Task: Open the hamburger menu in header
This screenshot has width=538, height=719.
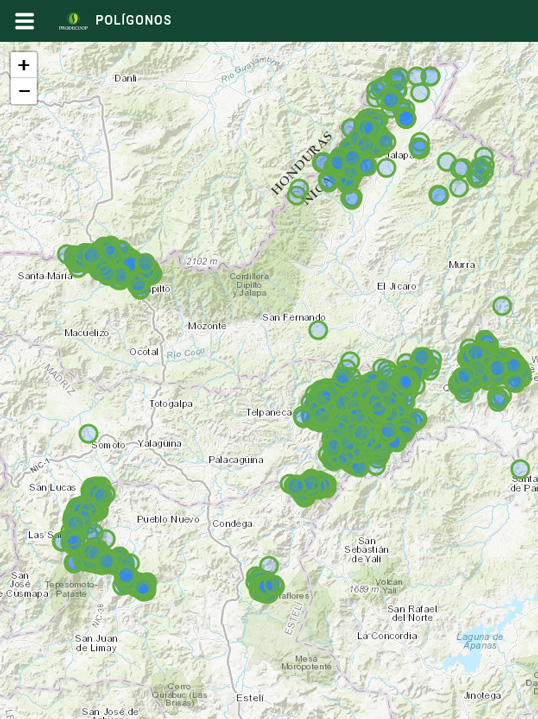Action: tap(24, 21)
